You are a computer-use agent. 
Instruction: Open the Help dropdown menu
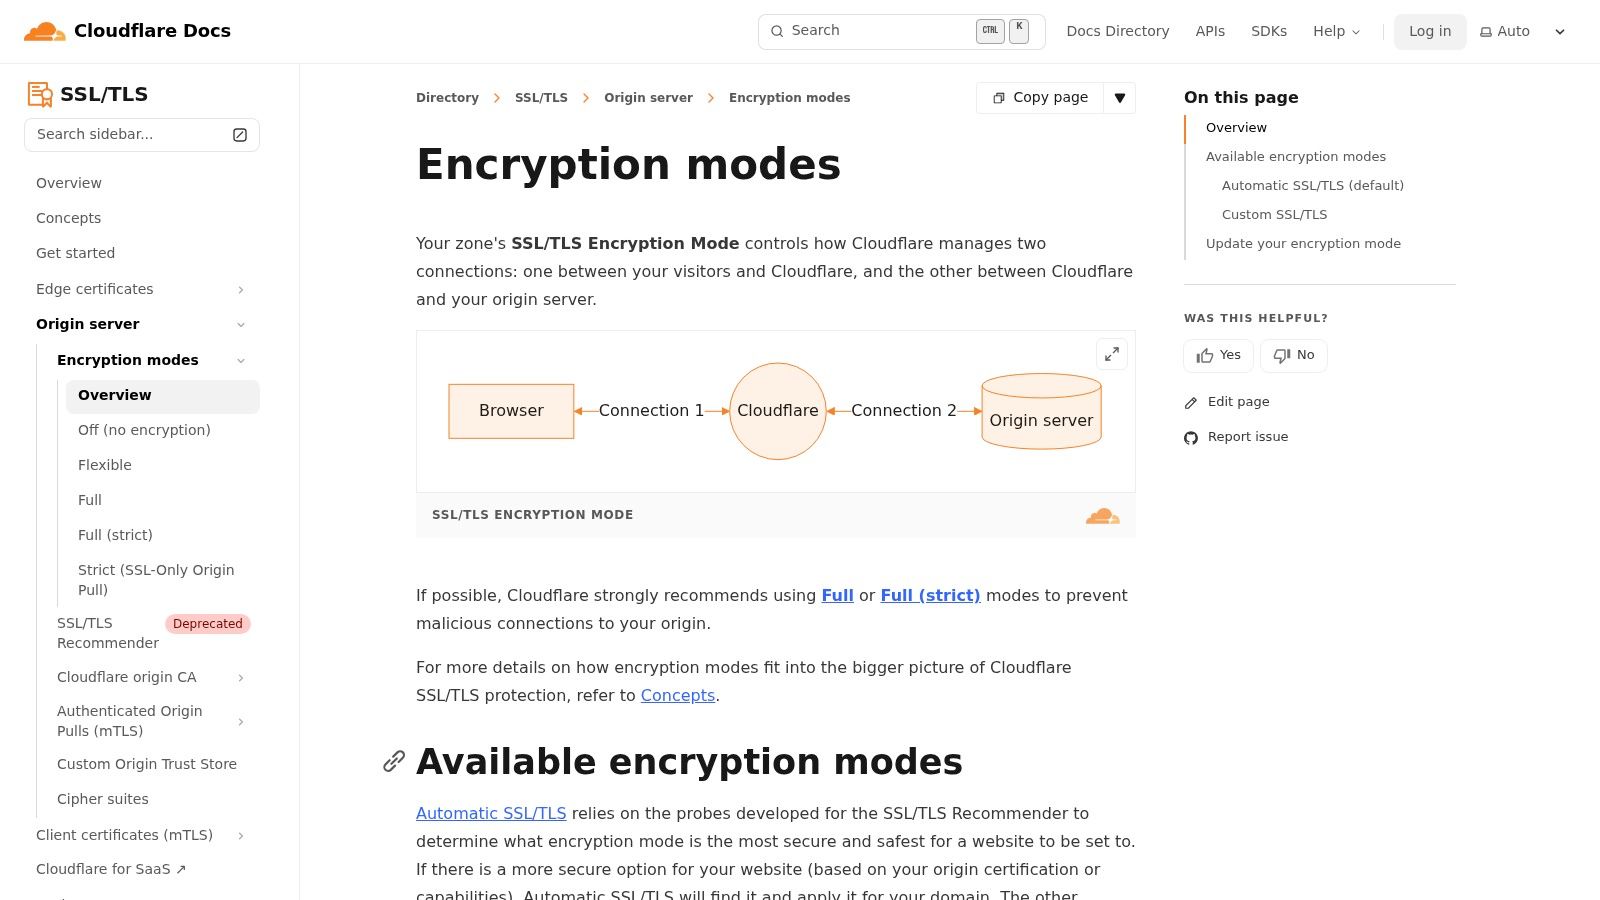(x=1336, y=31)
